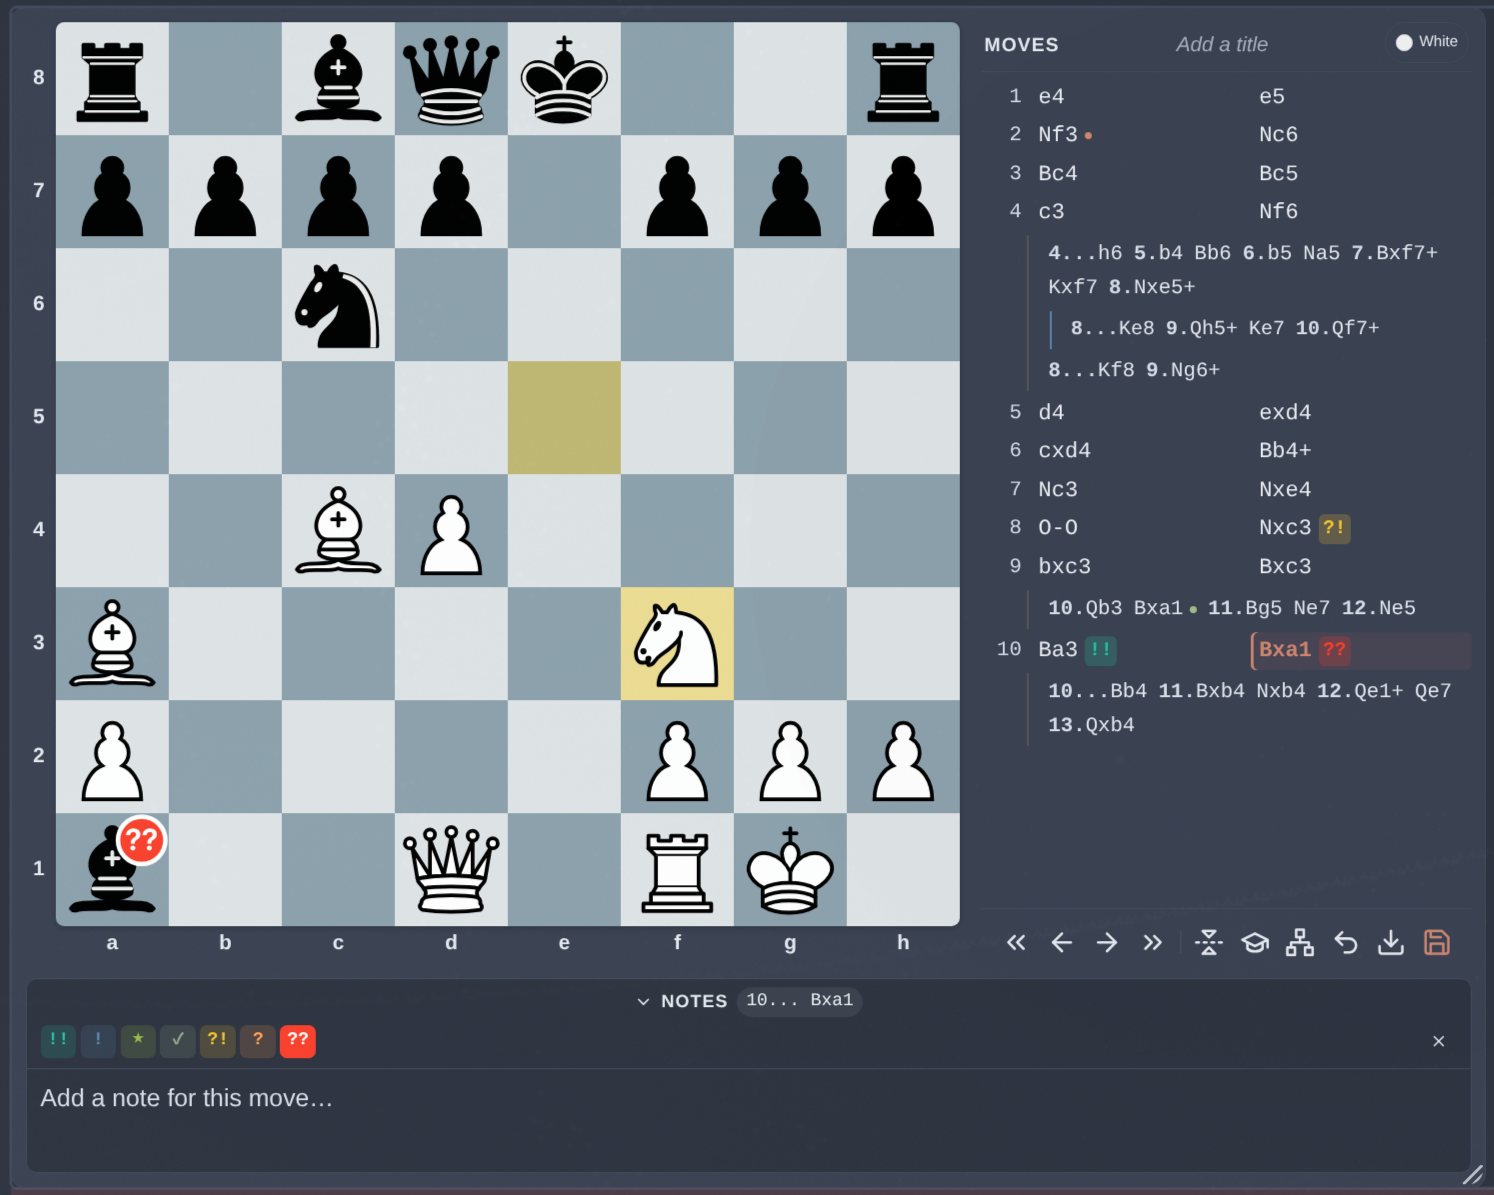Jump to the first move with double-left arrows
Screen dimensions: 1494x1195
(1016, 943)
